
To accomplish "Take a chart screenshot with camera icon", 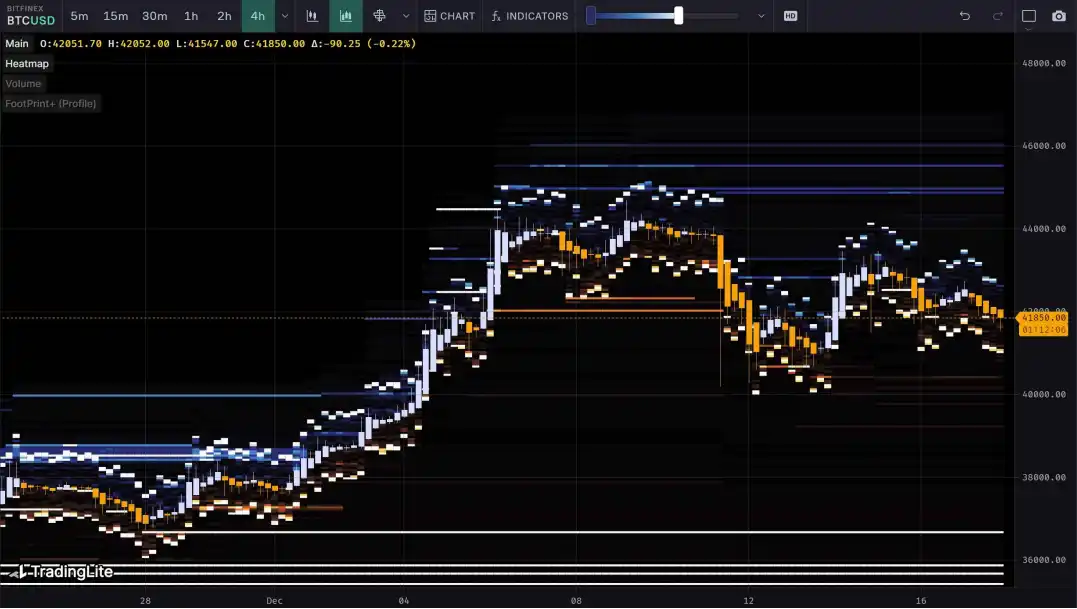I will click(1059, 16).
